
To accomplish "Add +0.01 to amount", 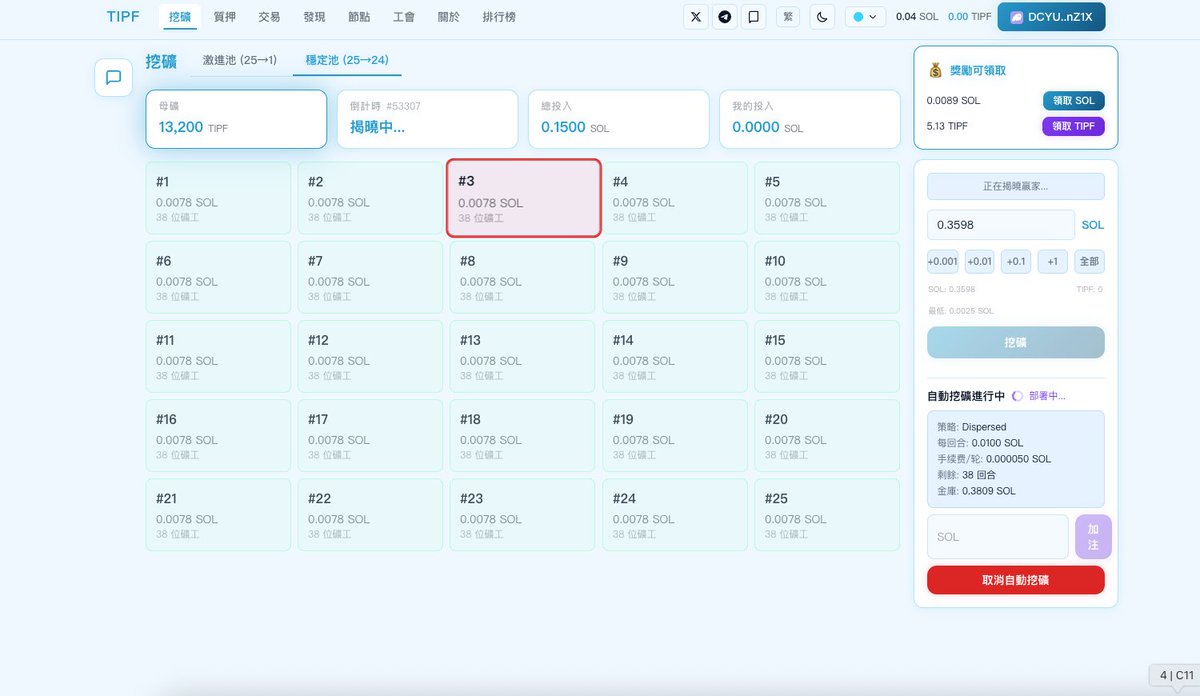I will [979, 261].
